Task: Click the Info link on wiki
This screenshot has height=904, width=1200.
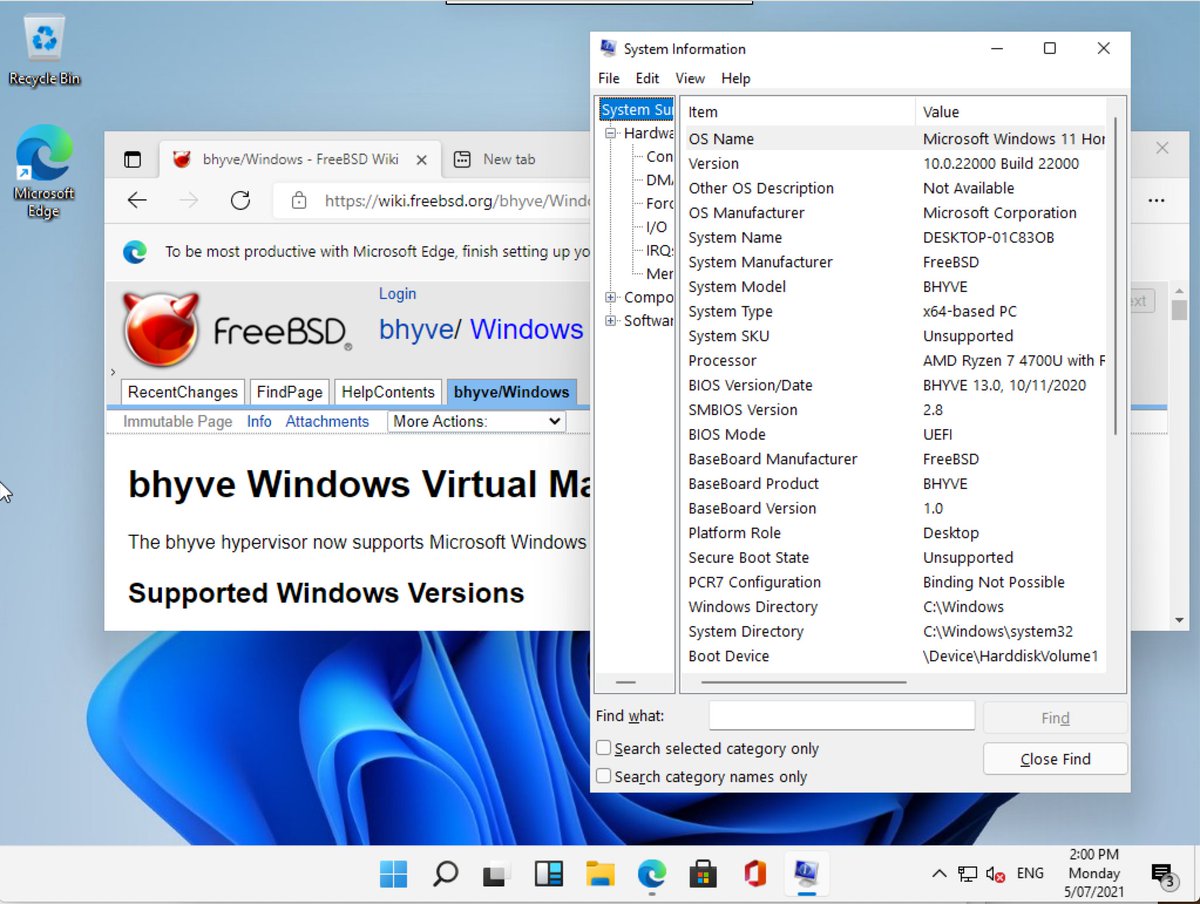Action: tap(259, 421)
